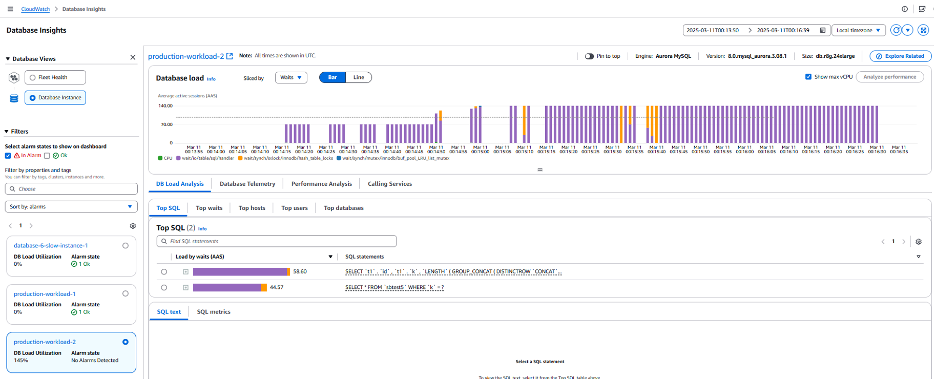Open the instance list settings gear in sidebar

[x=133, y=226]
